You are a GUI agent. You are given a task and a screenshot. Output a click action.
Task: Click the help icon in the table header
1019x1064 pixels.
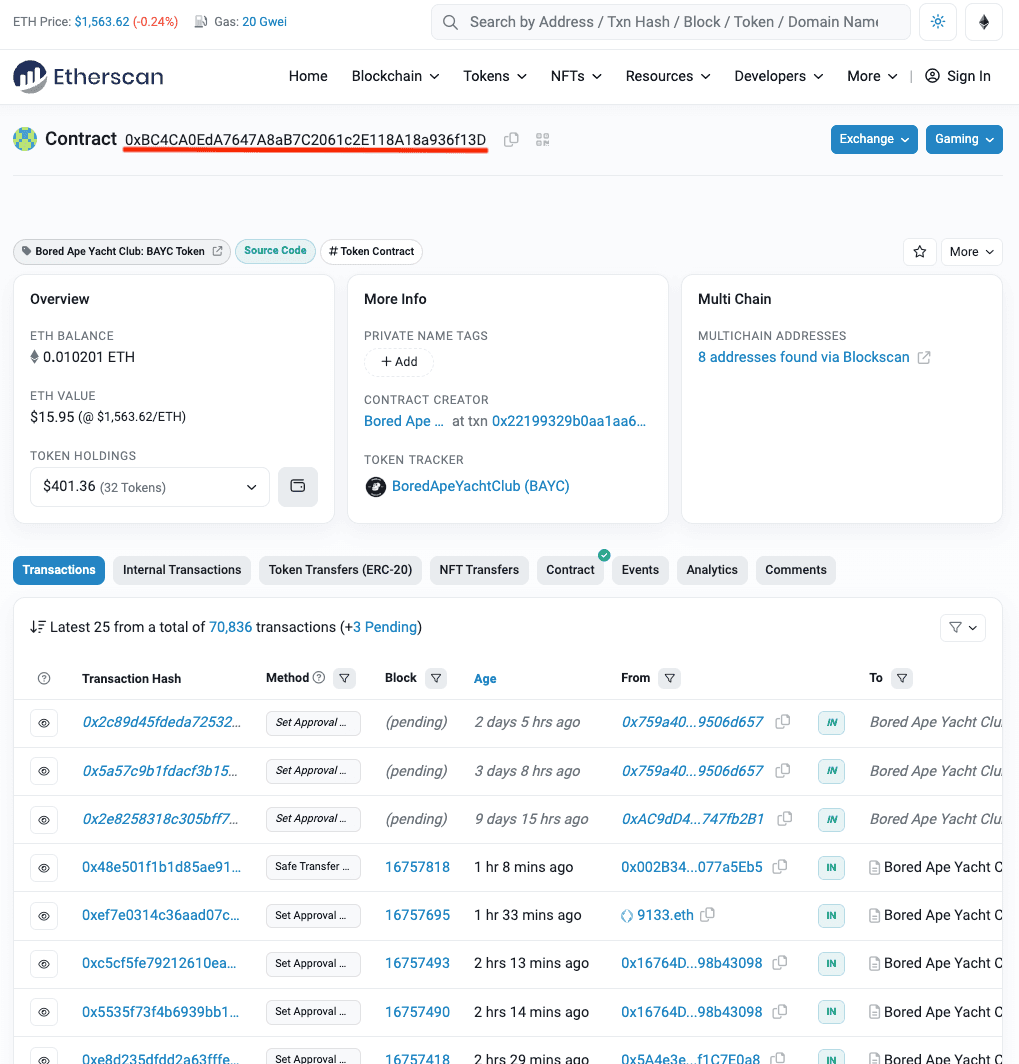tap(44, 679)
